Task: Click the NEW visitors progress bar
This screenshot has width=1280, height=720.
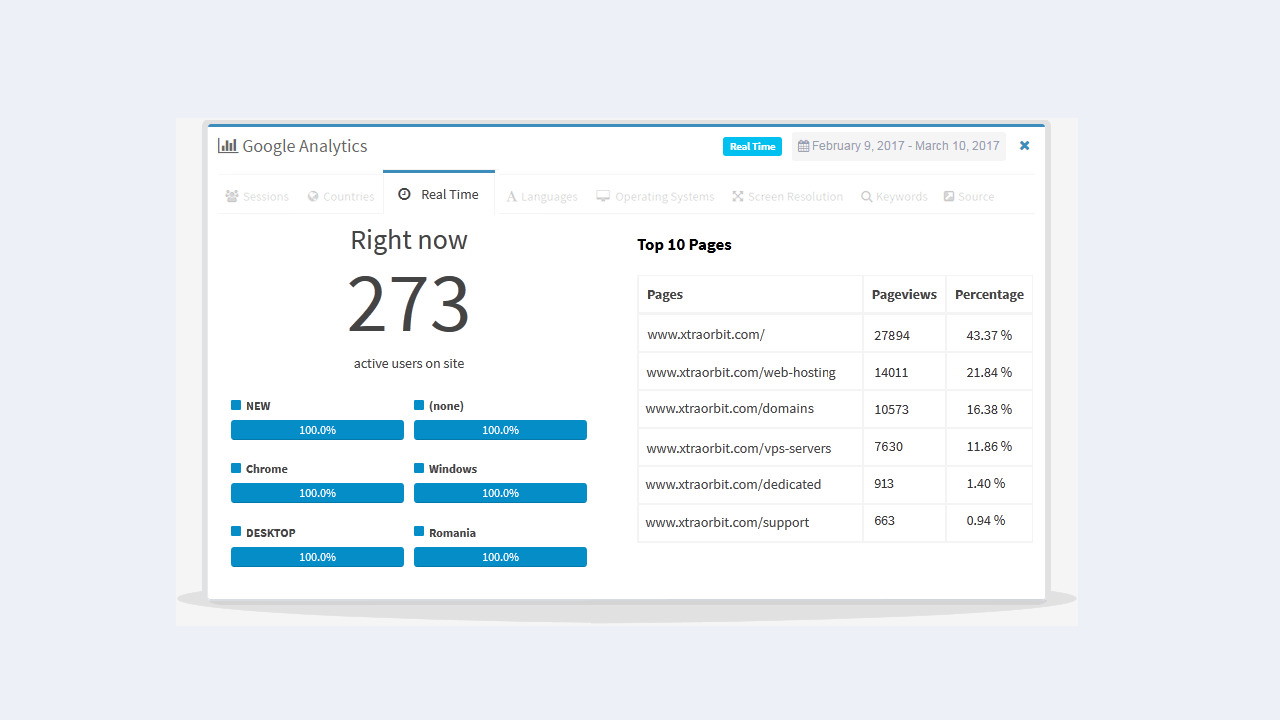Action: pos(317,430)
